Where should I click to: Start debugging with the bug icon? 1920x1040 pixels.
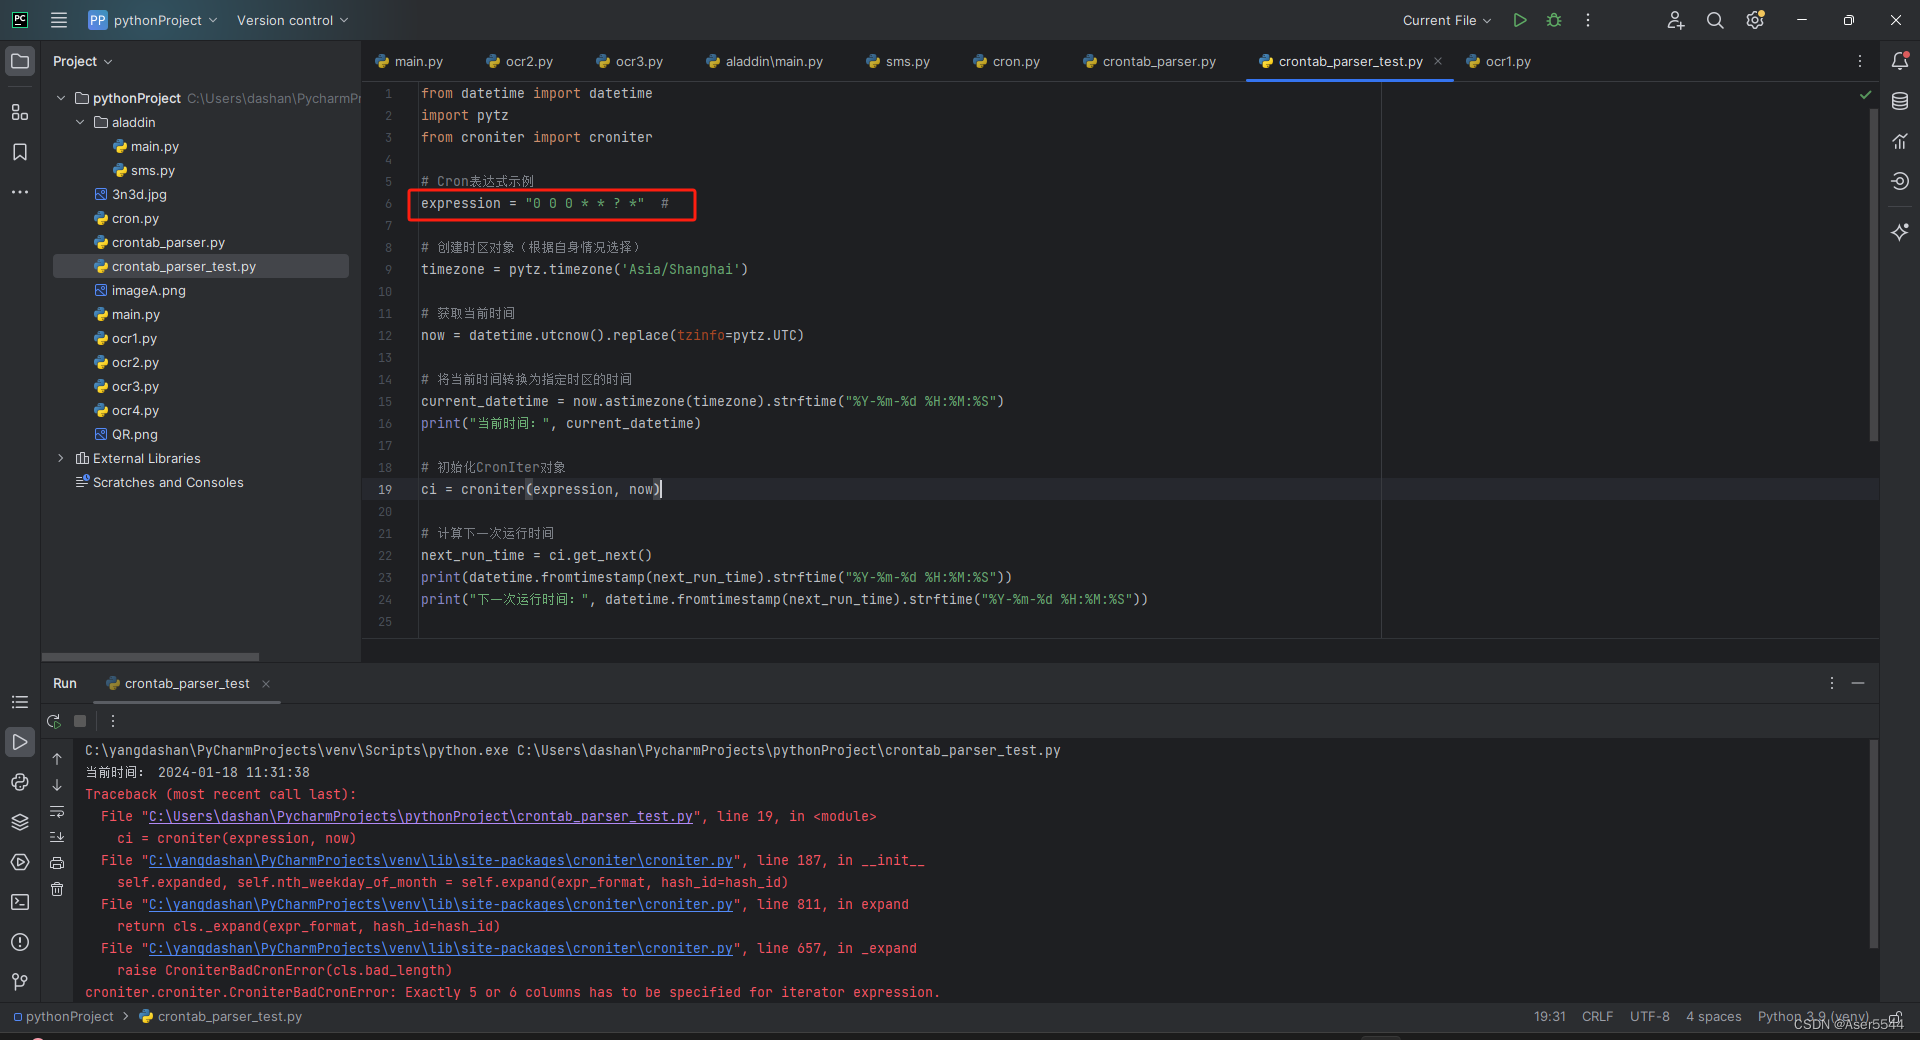(x=1553, y=20)
